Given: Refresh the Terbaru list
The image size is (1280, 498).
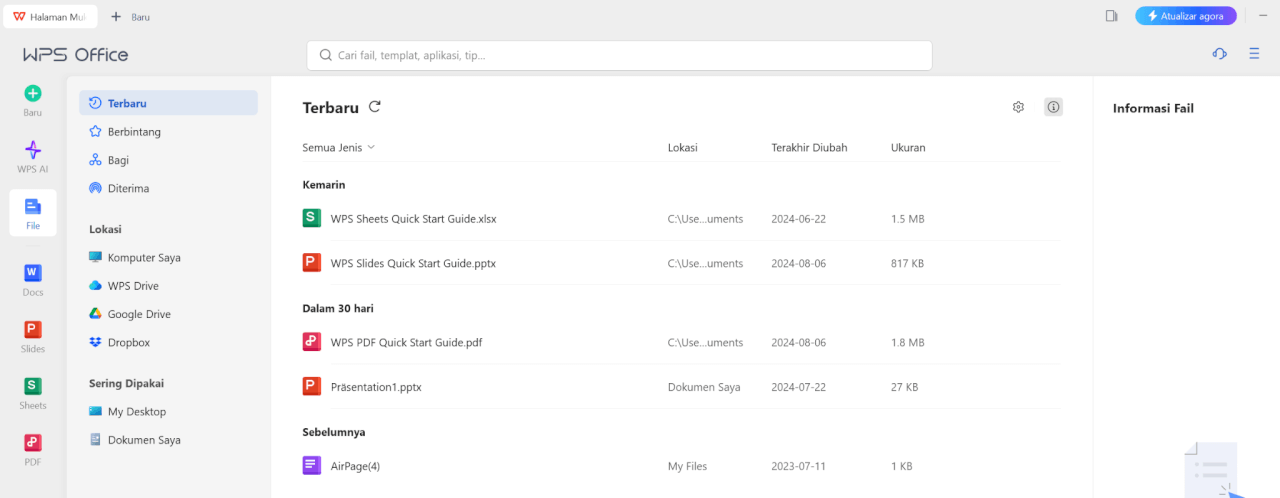Looking at the screenshot, I should point(375,107).
